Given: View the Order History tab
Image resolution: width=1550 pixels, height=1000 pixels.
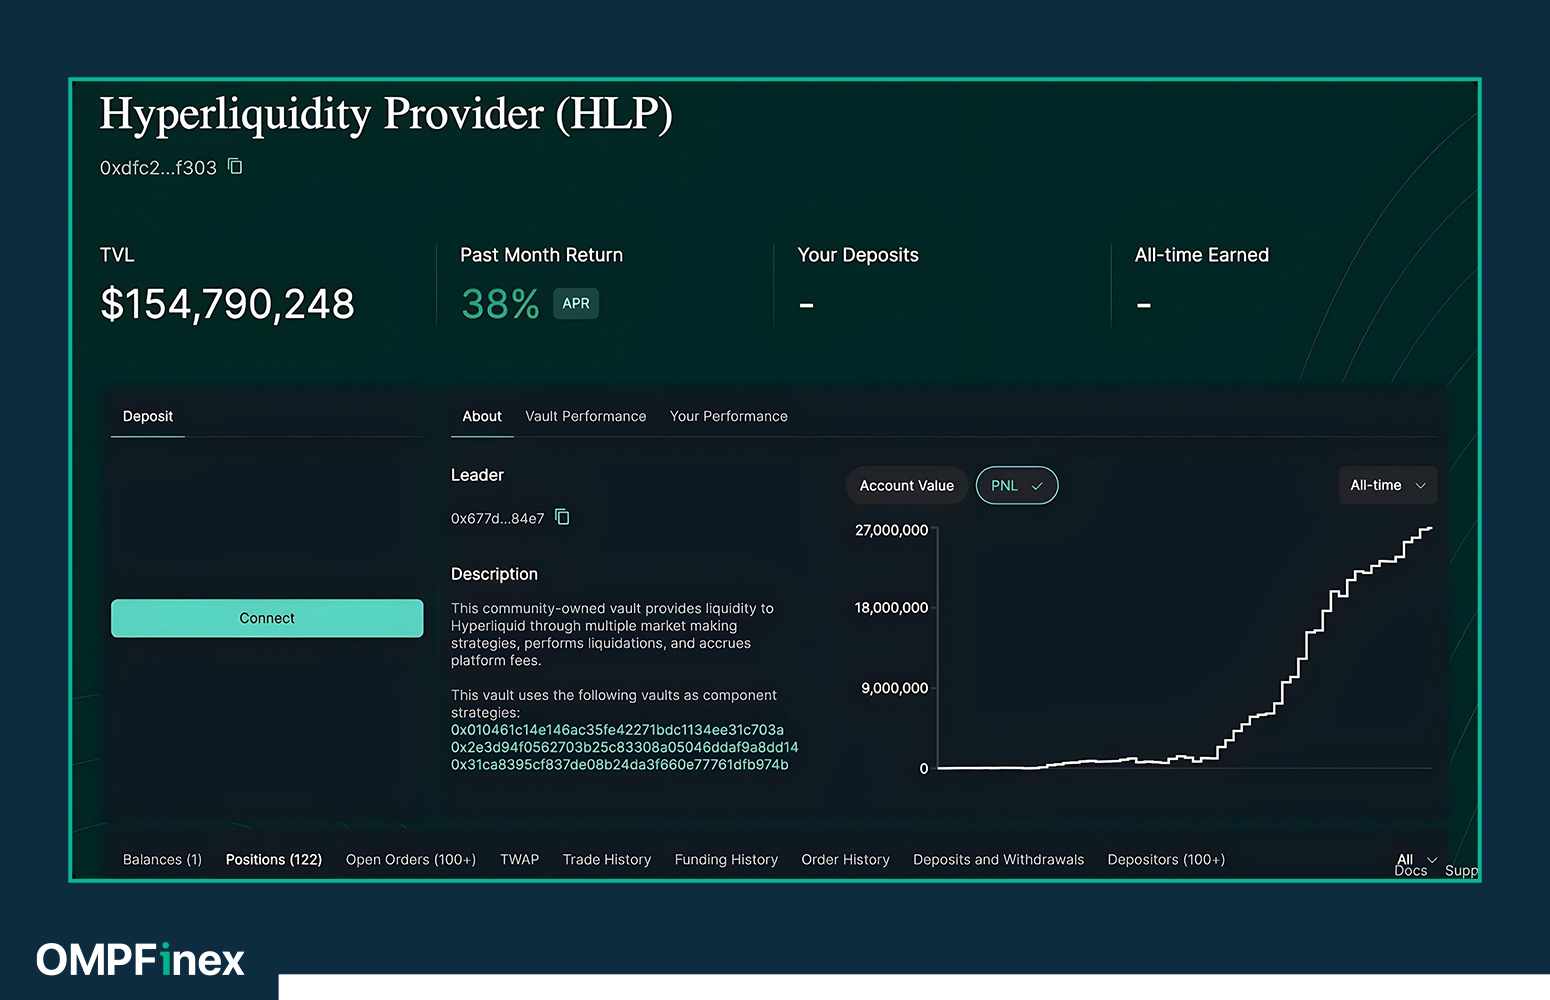Looking at the screenshot, I should 845,859.
